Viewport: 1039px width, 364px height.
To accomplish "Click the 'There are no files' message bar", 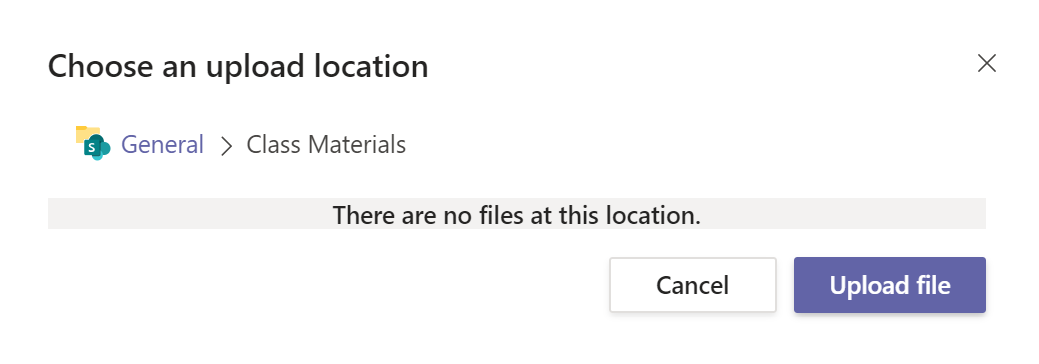I will (x=517, y=214).
